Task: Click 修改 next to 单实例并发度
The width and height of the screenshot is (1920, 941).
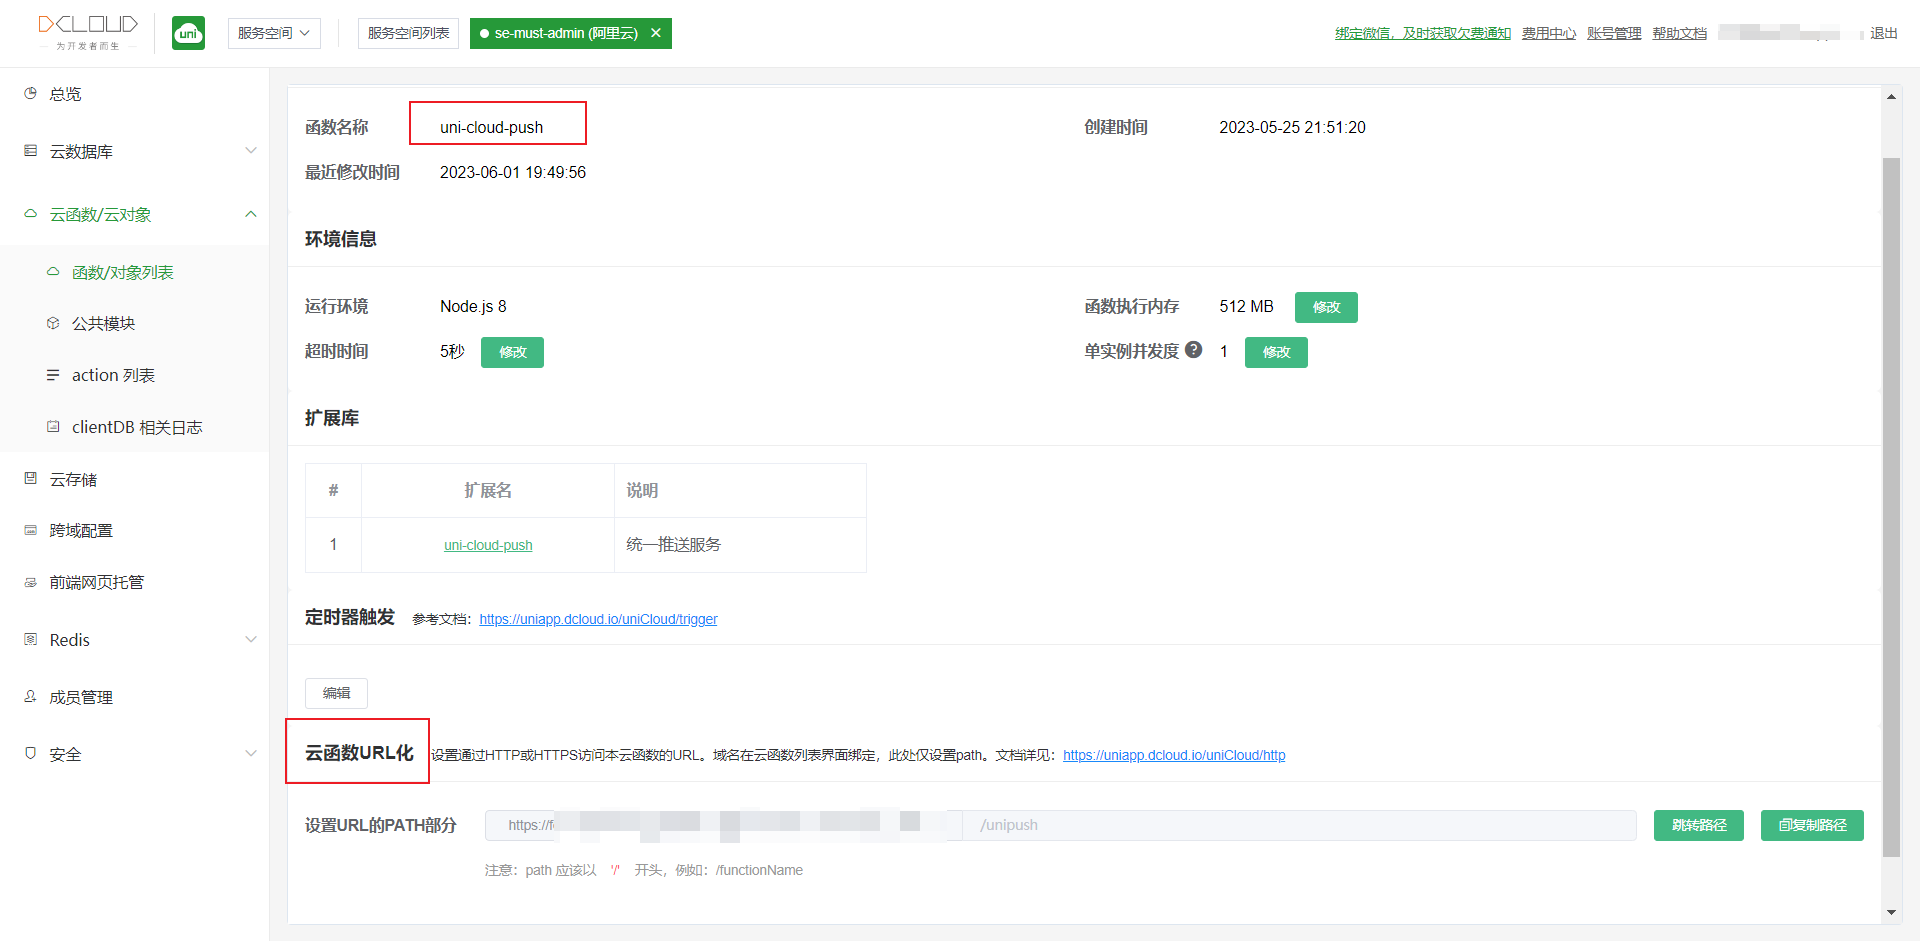Action: click(x=1276, y=352)
